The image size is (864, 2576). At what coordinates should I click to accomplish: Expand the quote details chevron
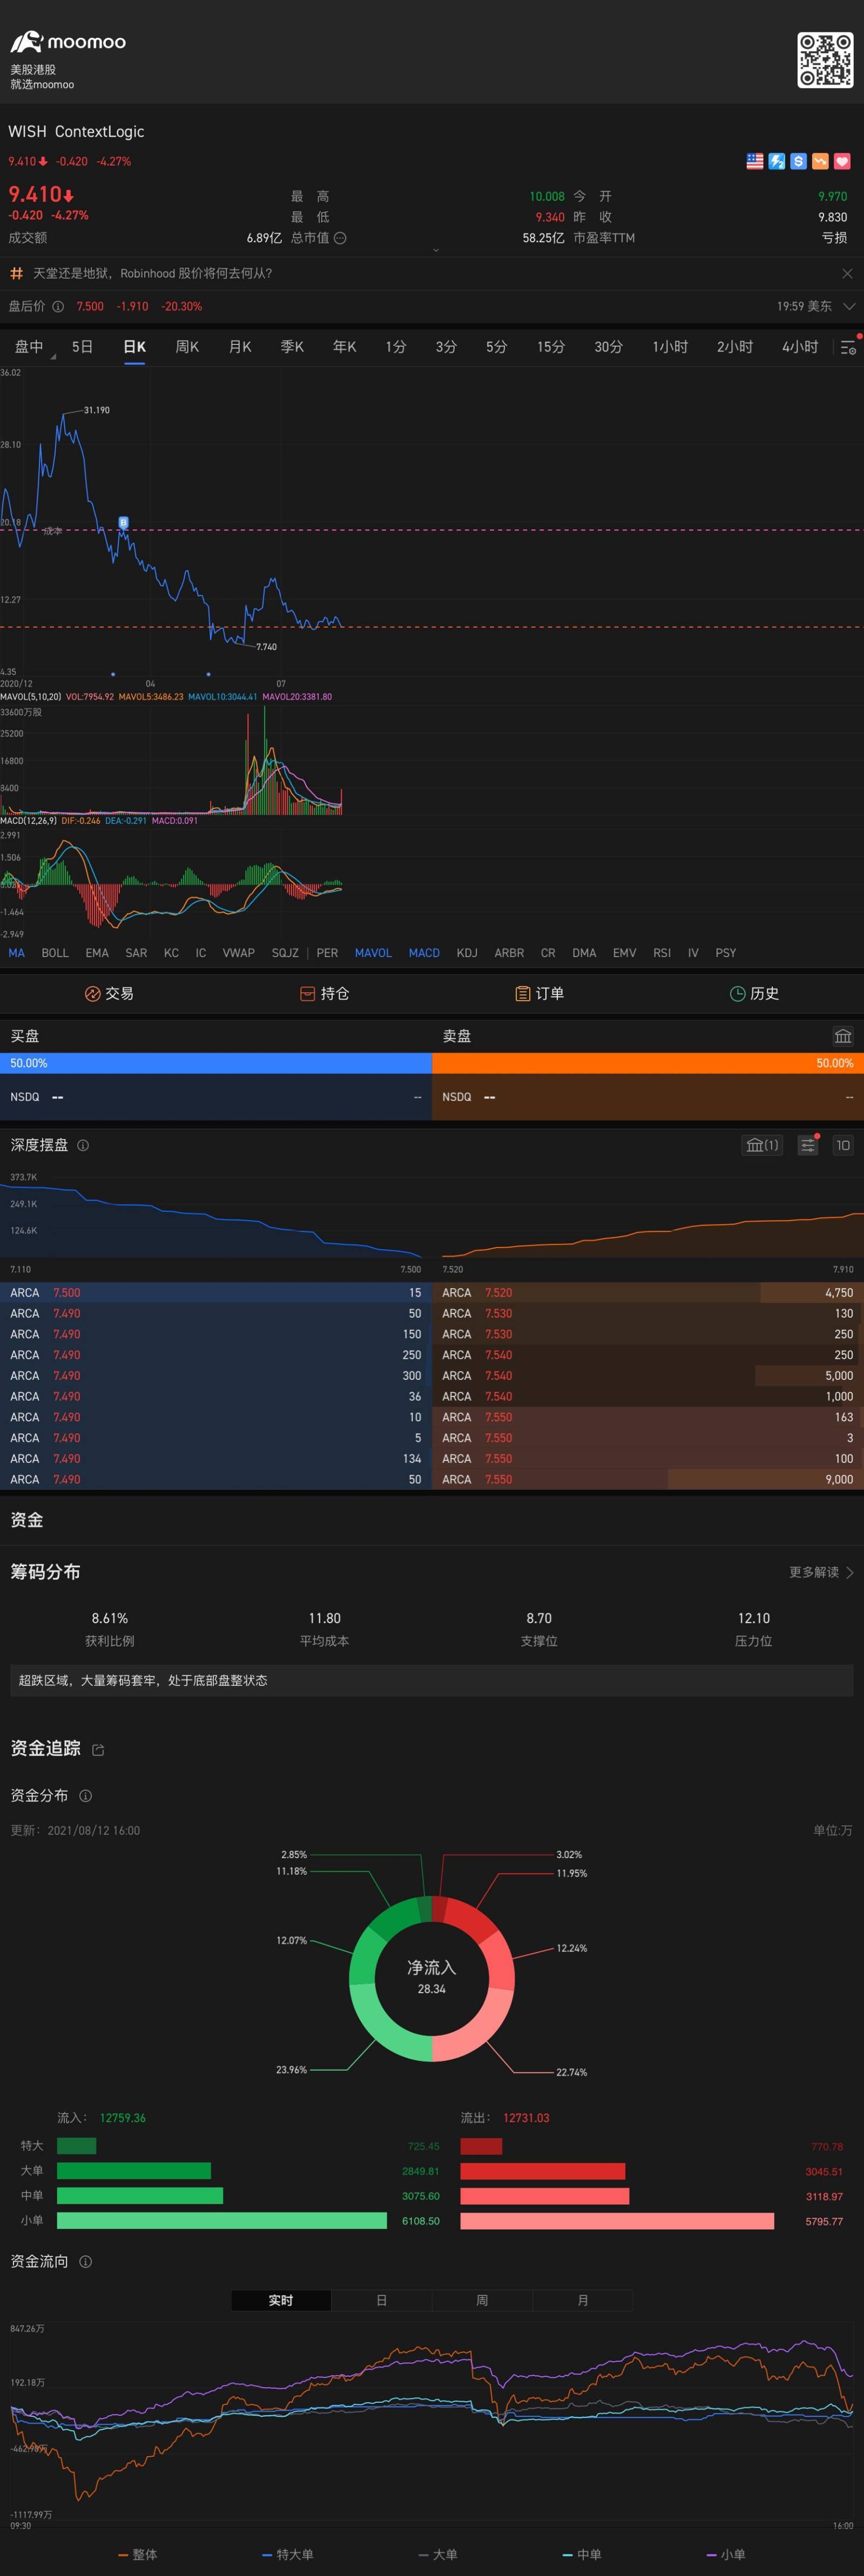(436, 250)
